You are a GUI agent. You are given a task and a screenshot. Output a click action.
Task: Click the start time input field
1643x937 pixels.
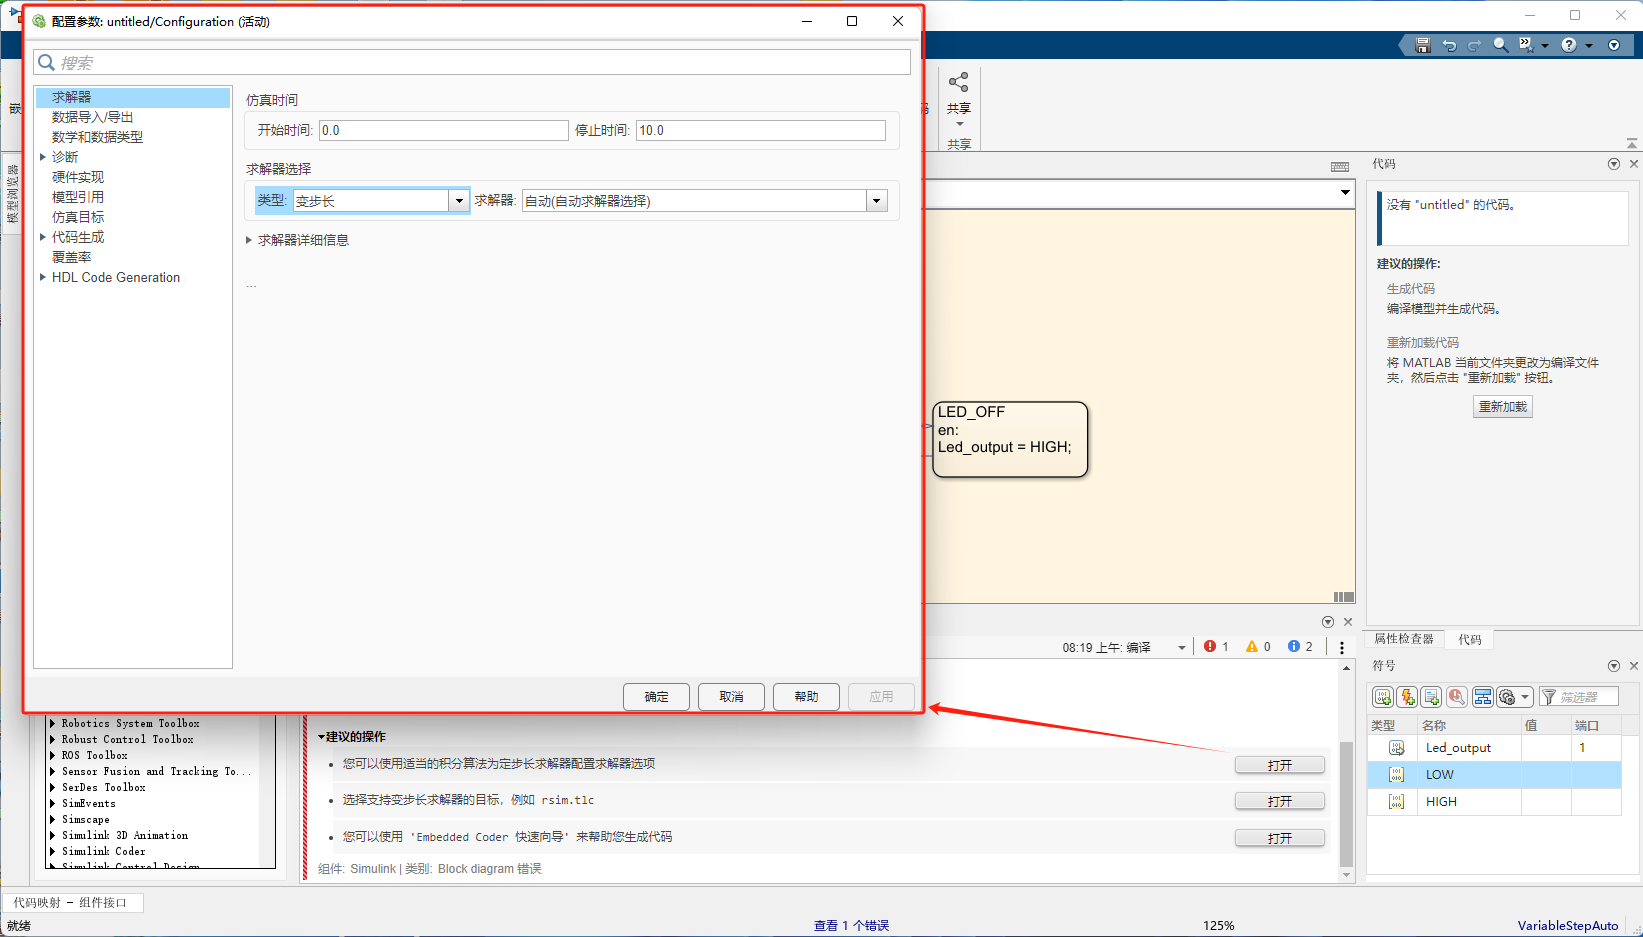point(444,131)
